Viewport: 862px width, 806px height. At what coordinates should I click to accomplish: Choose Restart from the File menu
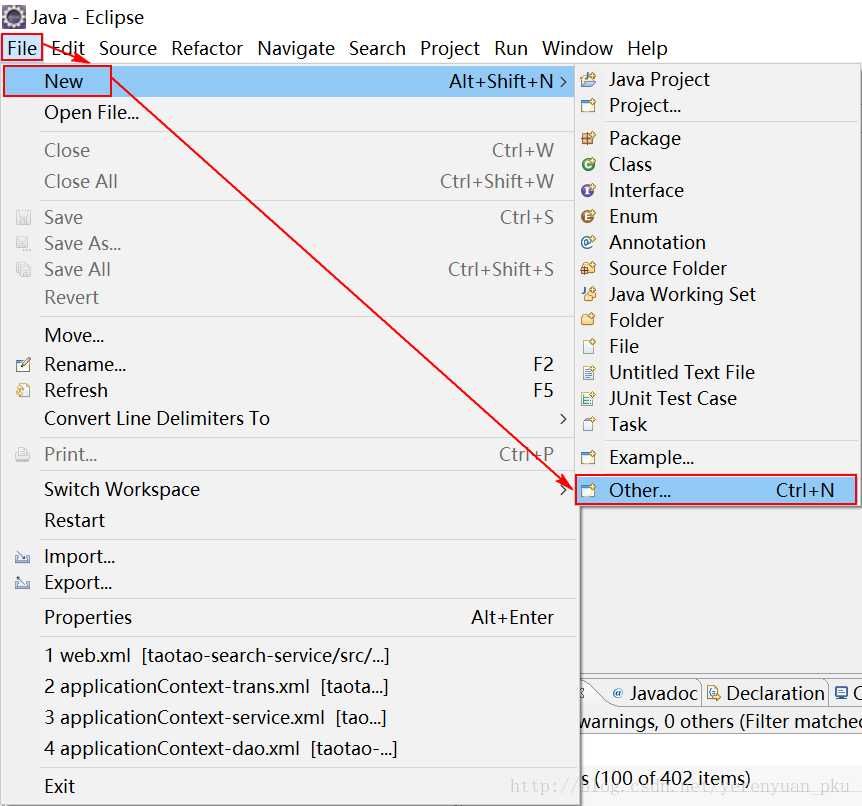point(74,520)
